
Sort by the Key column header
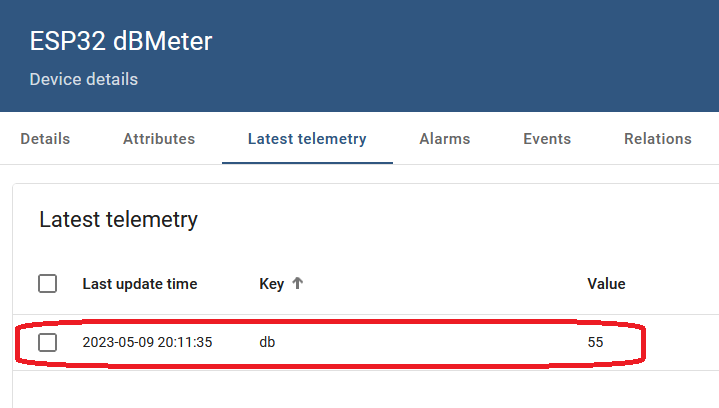pos(271,284)
